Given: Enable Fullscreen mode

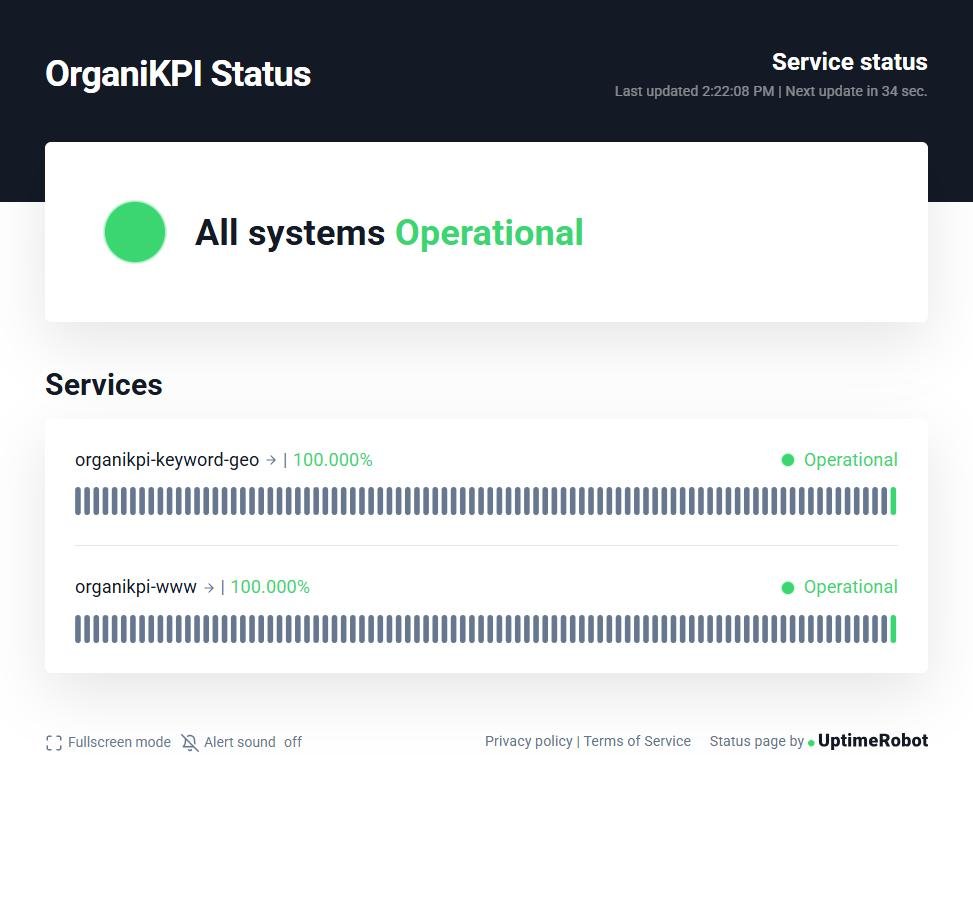Looking at the screenshot, I should (x=119, y=742).
